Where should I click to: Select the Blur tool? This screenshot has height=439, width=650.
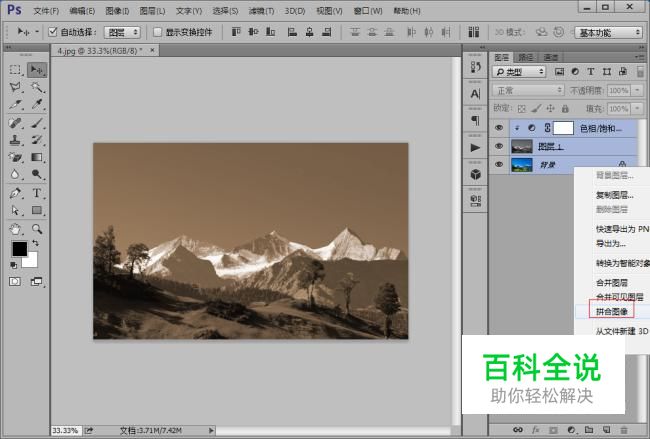click(15, 174)
